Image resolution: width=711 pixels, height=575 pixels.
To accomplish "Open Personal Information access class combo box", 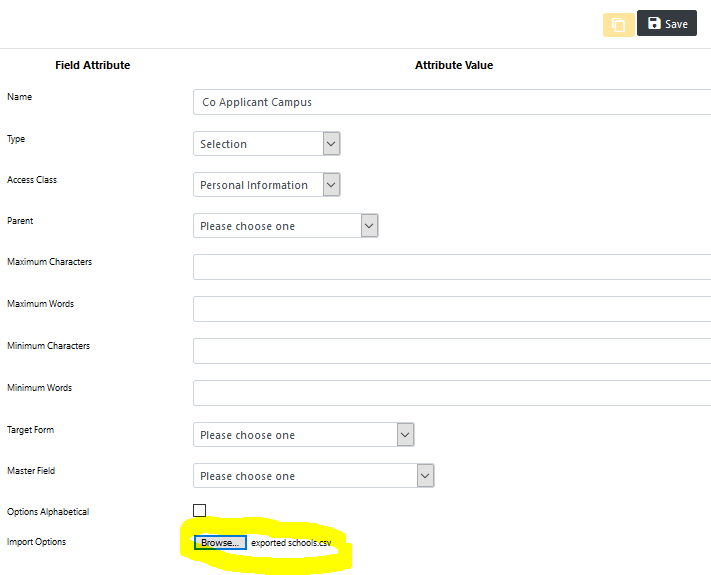I will 267,185.
